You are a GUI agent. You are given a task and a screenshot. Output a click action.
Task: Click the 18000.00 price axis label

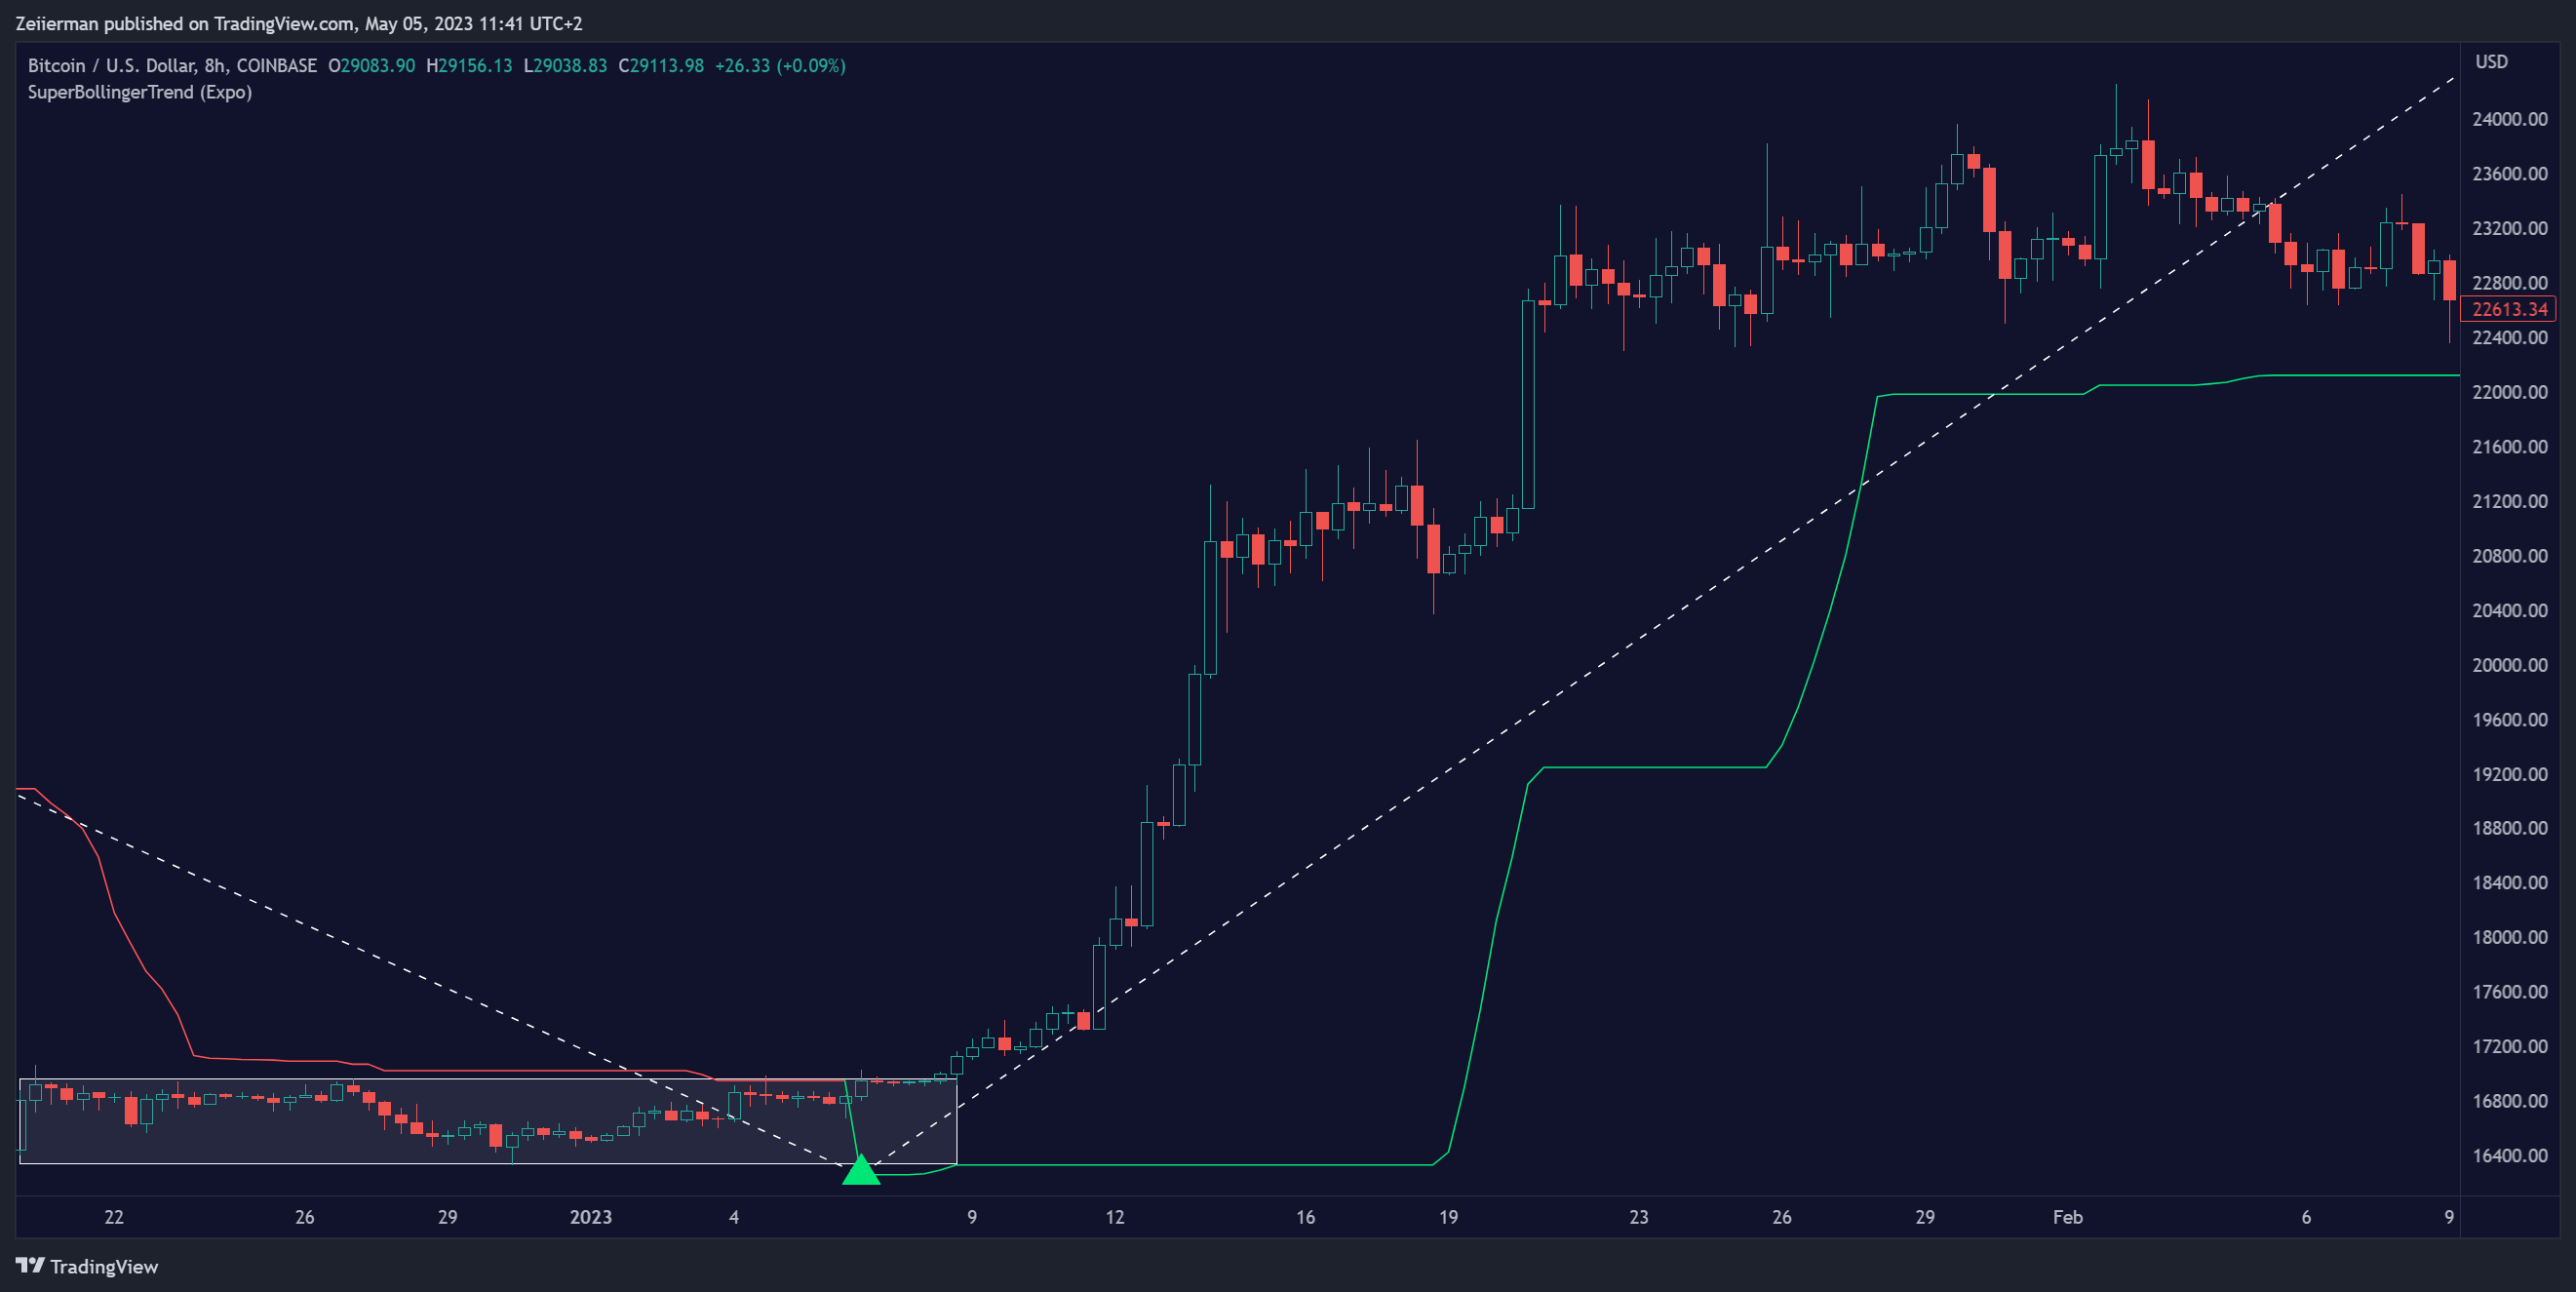point(2509,937)
